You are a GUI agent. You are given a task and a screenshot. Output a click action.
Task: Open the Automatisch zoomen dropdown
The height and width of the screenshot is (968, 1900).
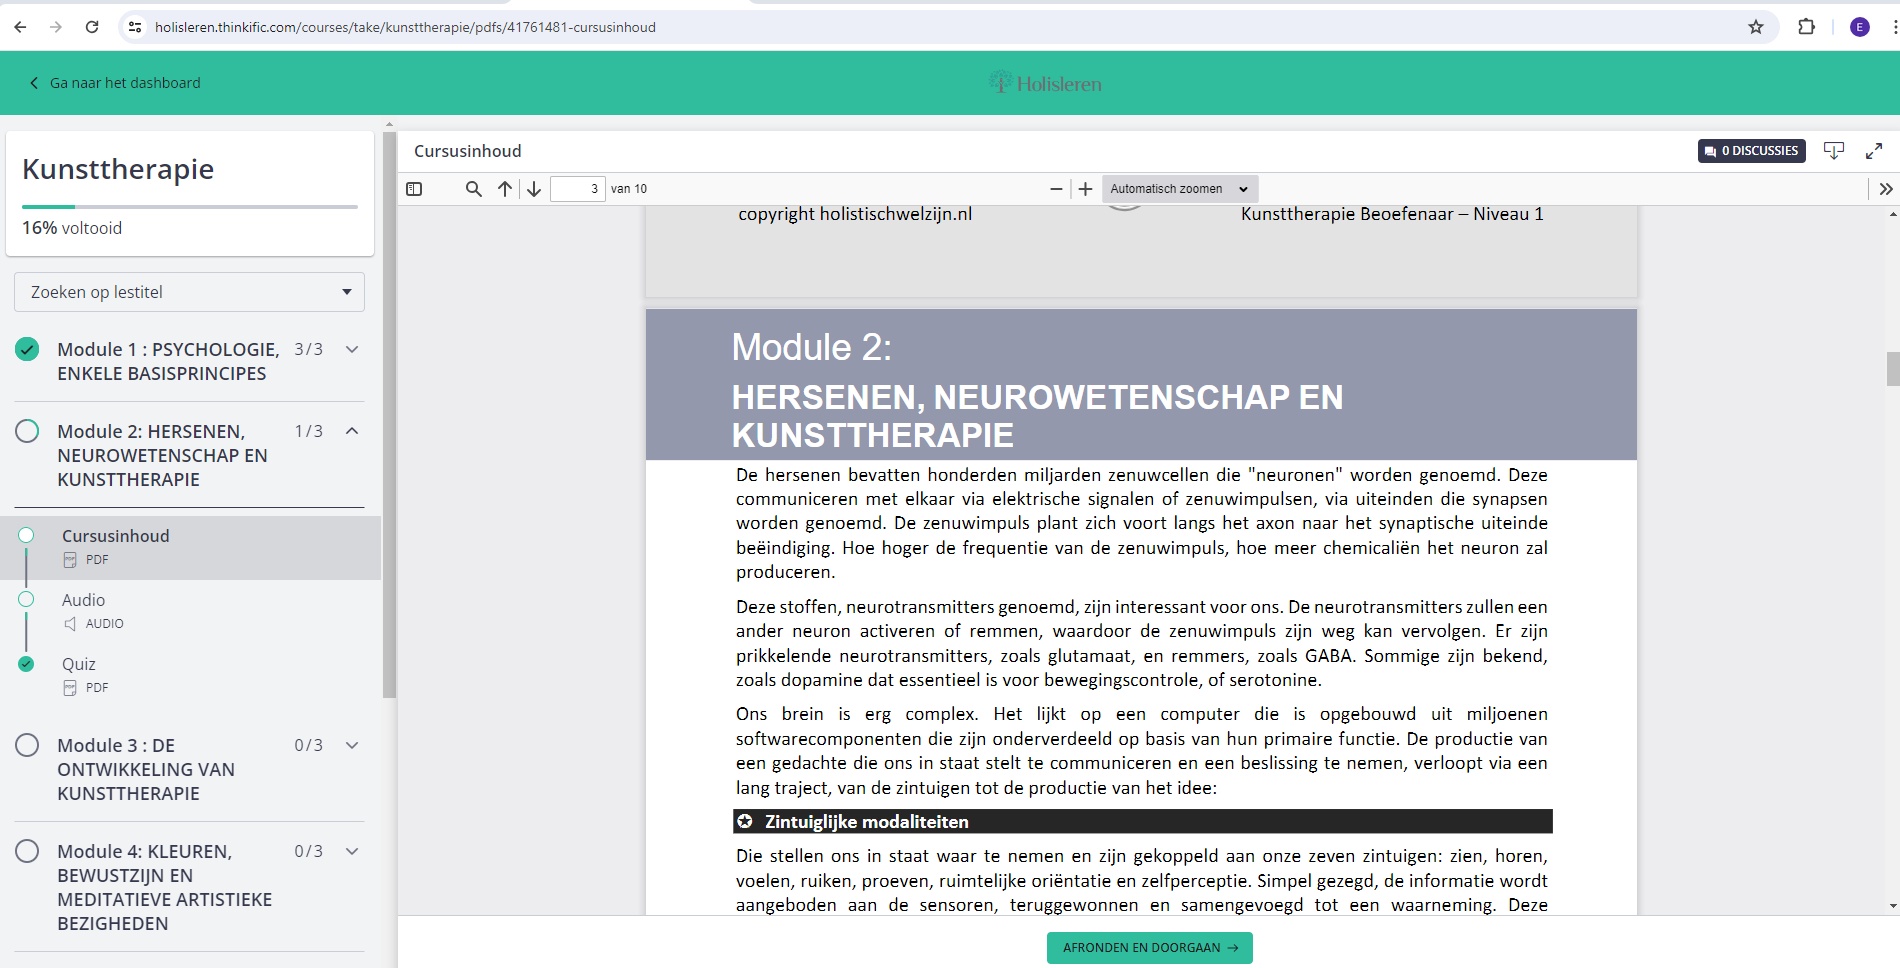tap(1179, 188)
